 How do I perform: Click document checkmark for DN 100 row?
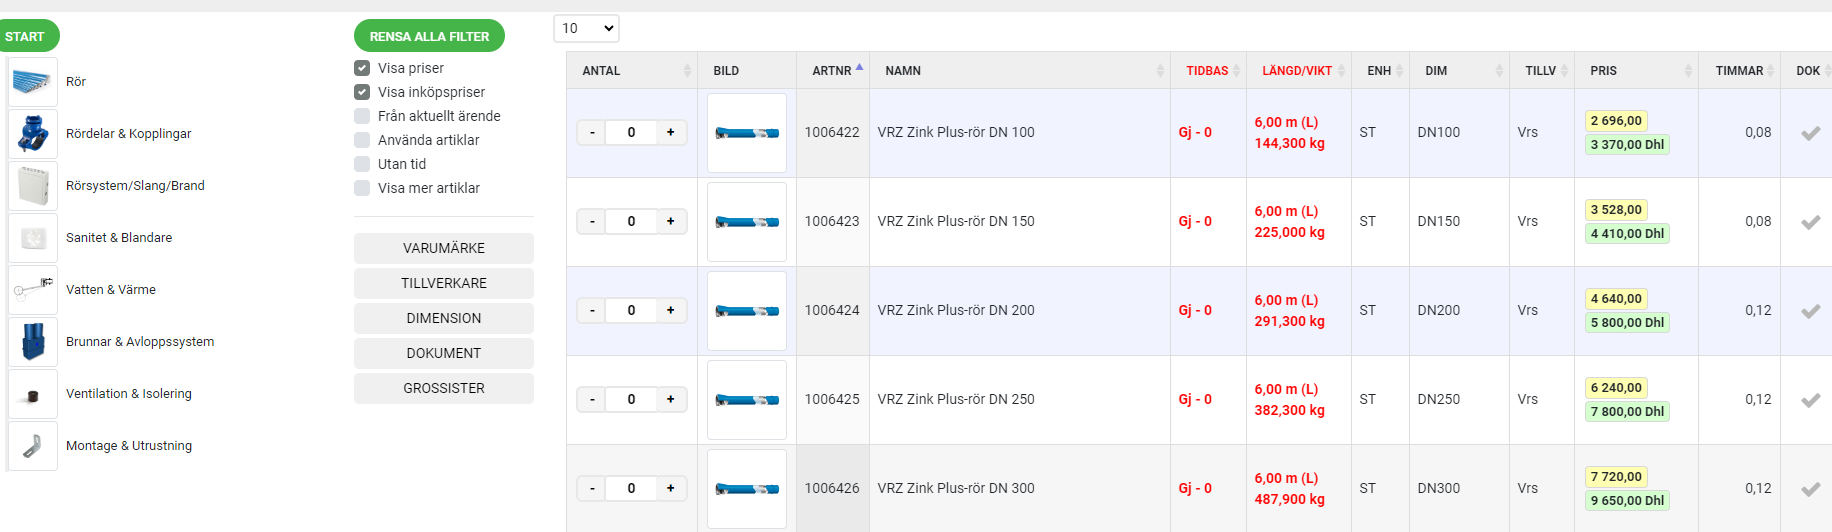pos(1810,133)
